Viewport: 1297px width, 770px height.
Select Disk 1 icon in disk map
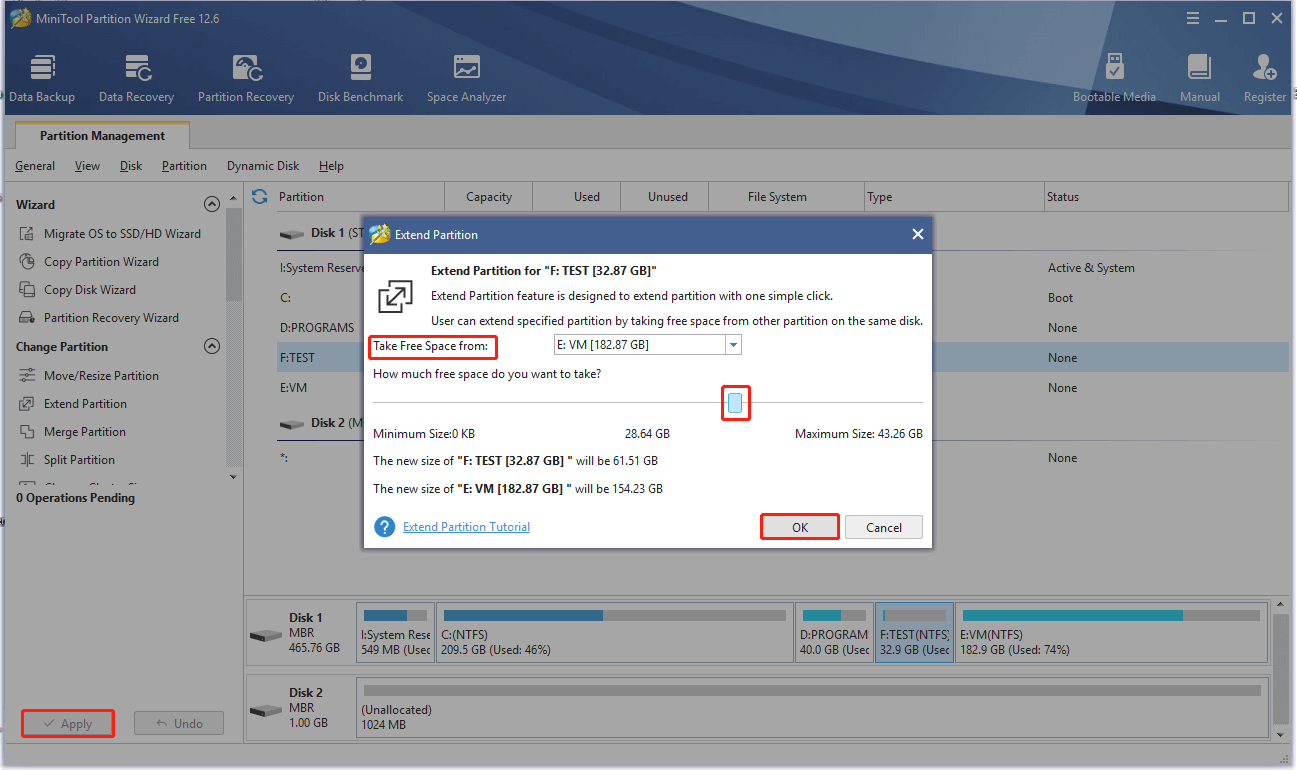266,636
